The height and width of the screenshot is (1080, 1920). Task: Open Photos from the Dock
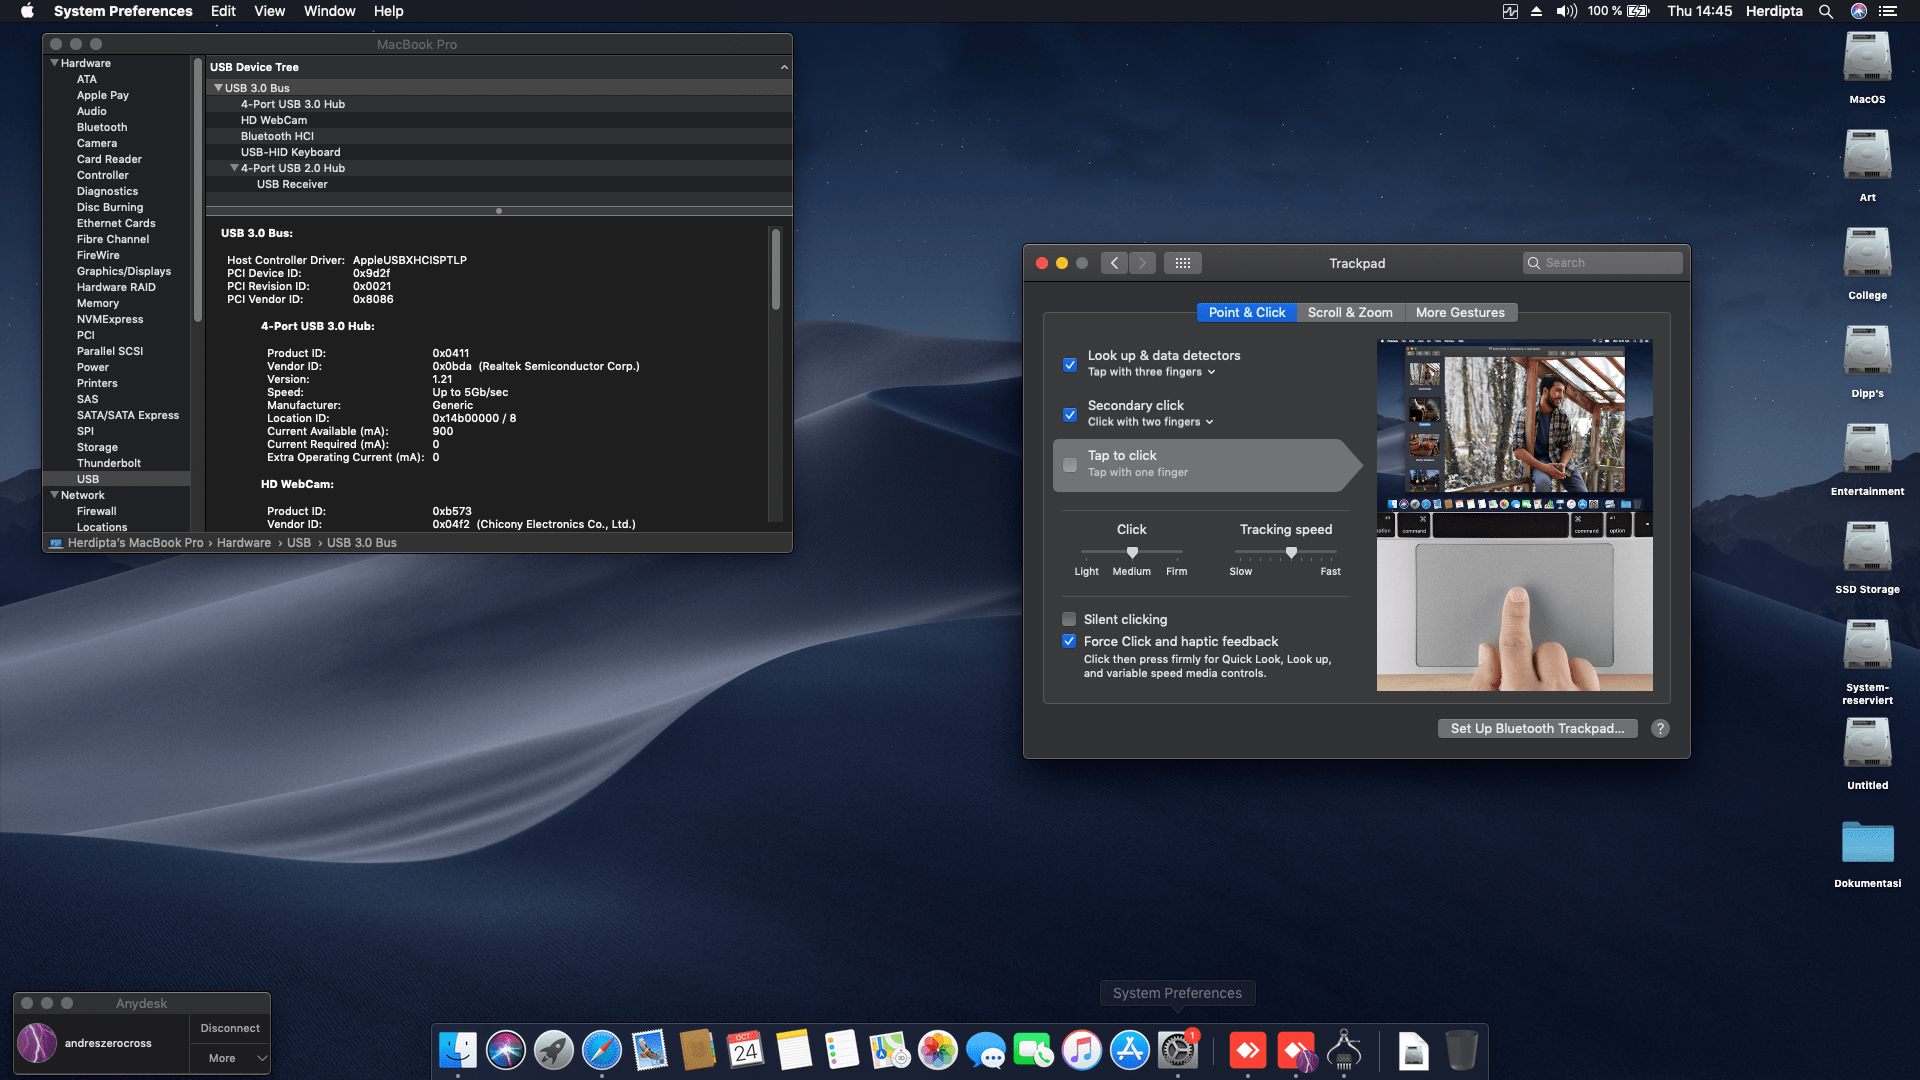coord(938,1050)
